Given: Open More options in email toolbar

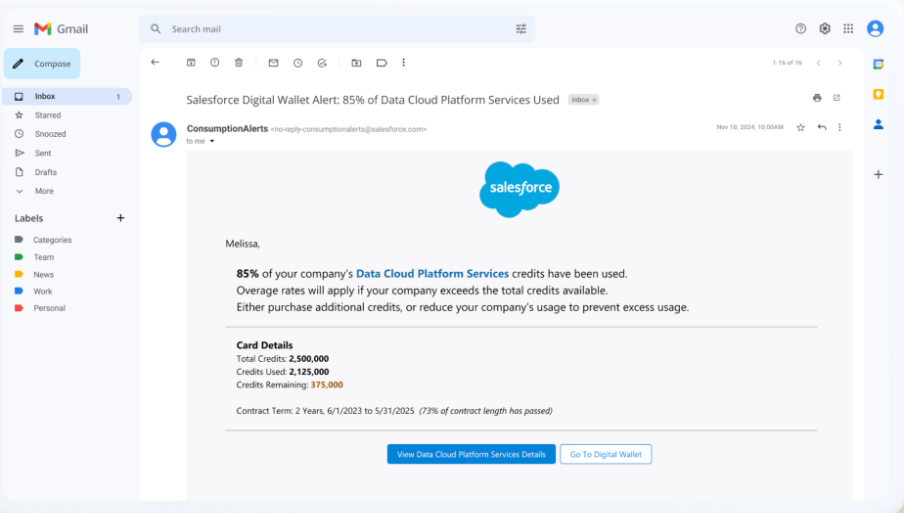Looking at the screenshot, I should [404, 62].
